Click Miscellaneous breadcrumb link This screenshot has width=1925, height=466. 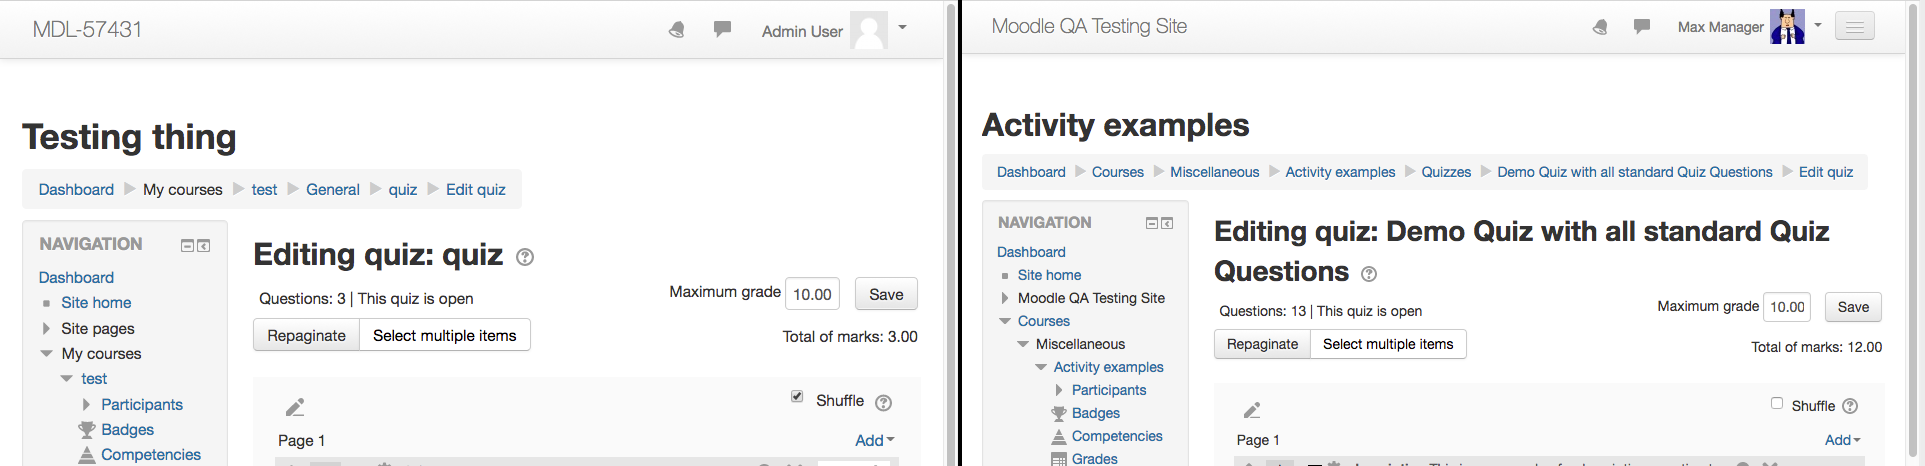click(x=1215, y=172)
